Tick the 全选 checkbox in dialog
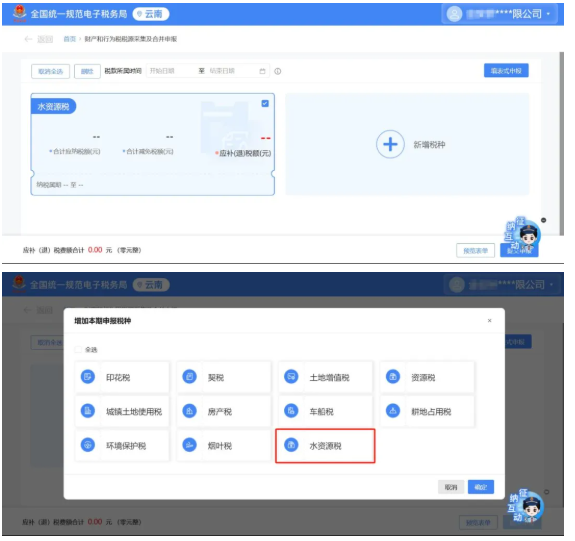Image resolution: width=575 pixels, height=541 pixels. 78,349
